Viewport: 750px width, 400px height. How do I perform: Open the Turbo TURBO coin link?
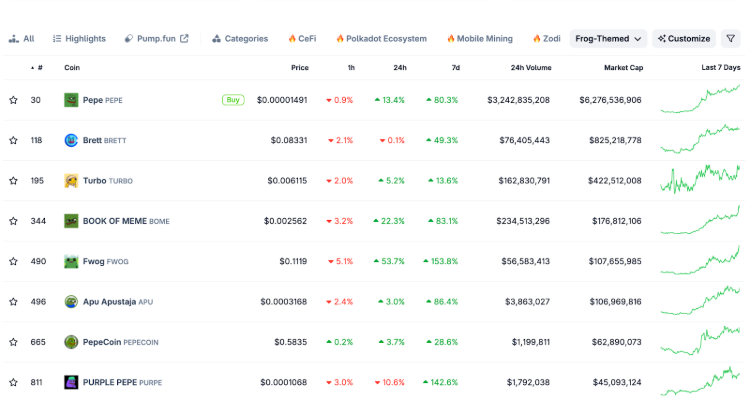click(x=108, y=181)
